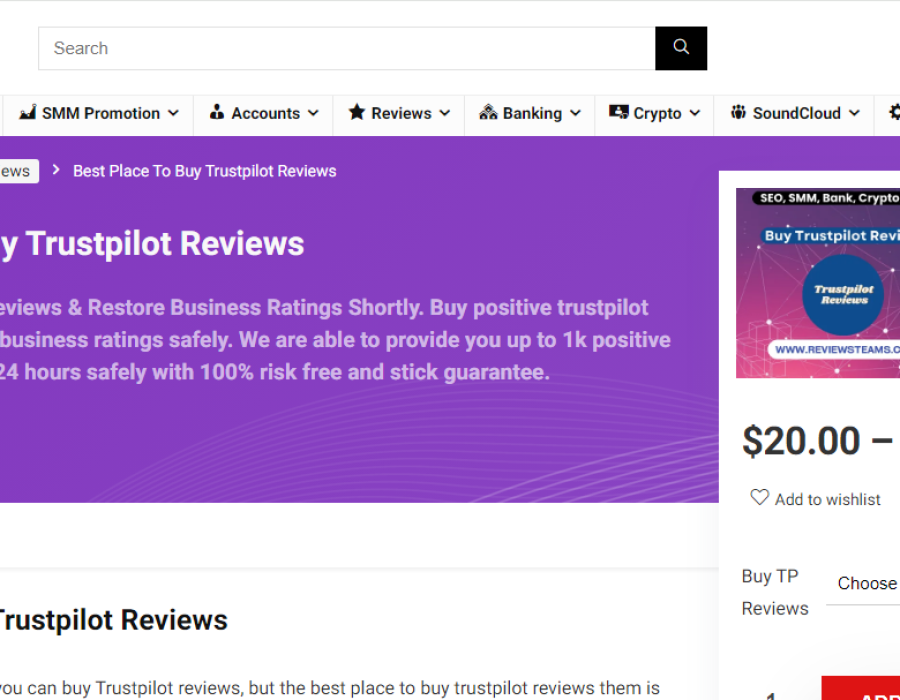Click the SoundCloud menu icon
This screenshot has height=700, width=900.
[739, 113]
